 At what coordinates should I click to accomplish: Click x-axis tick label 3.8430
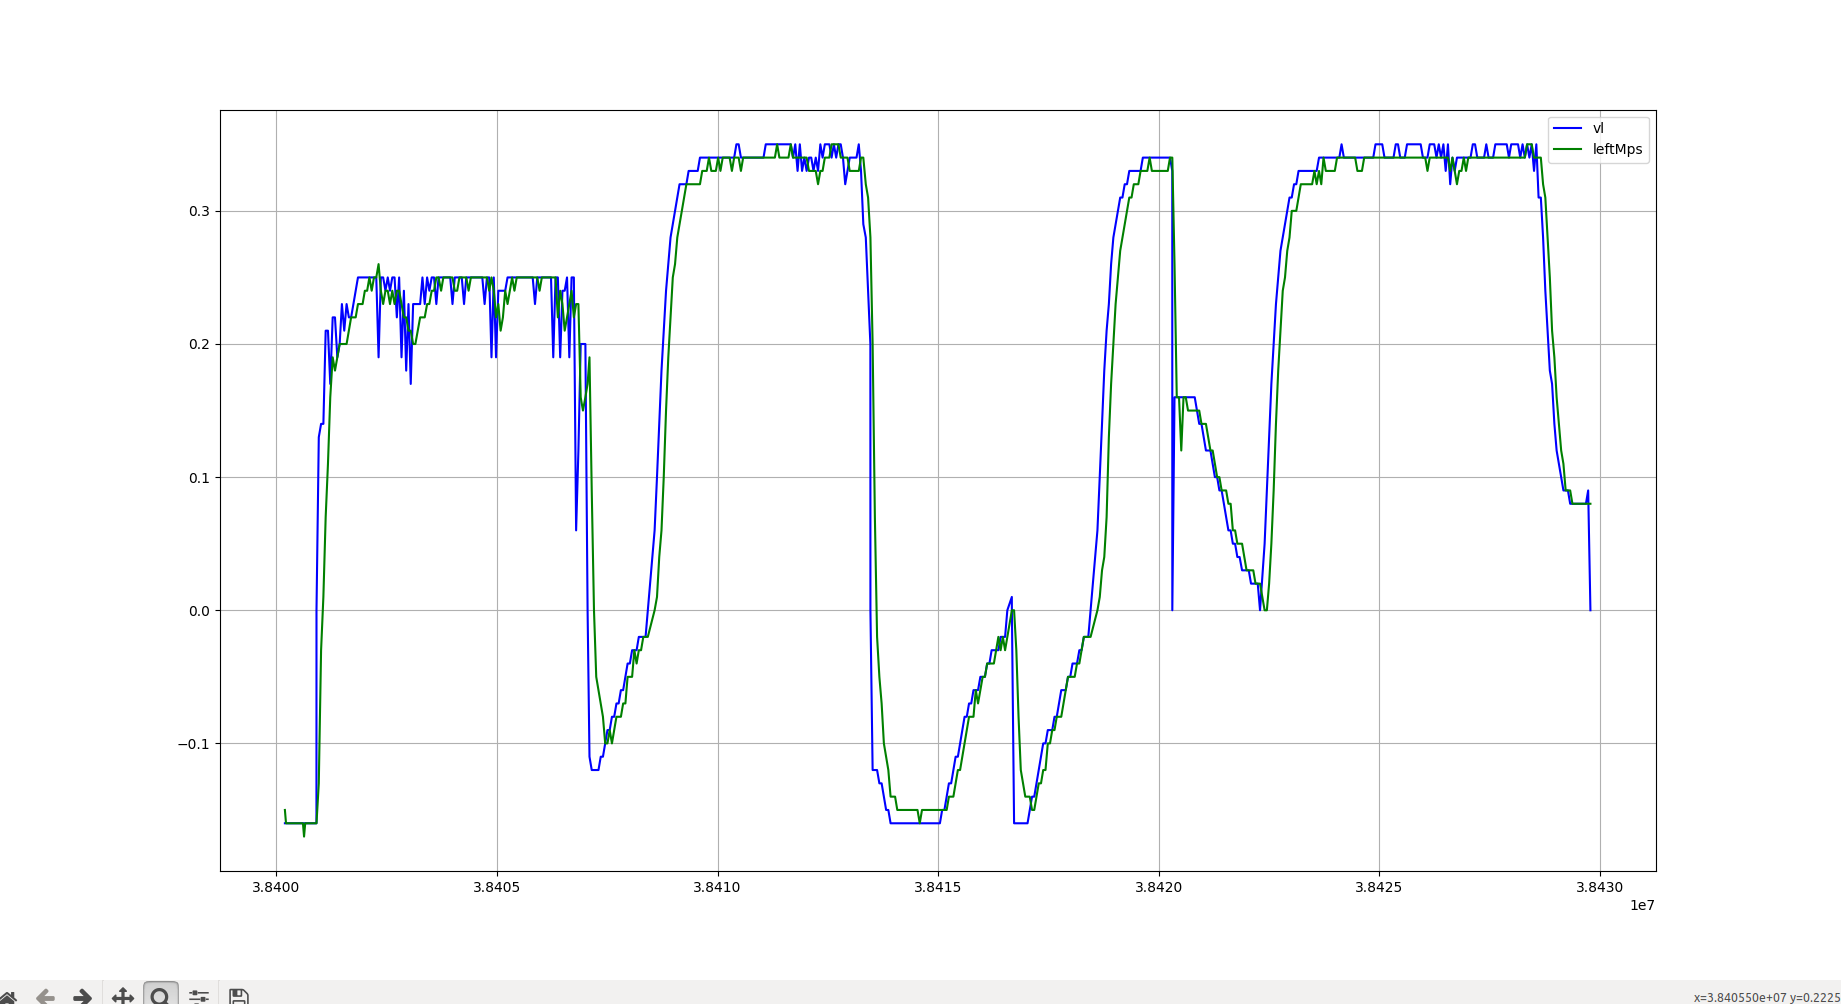pos(1600,887)
